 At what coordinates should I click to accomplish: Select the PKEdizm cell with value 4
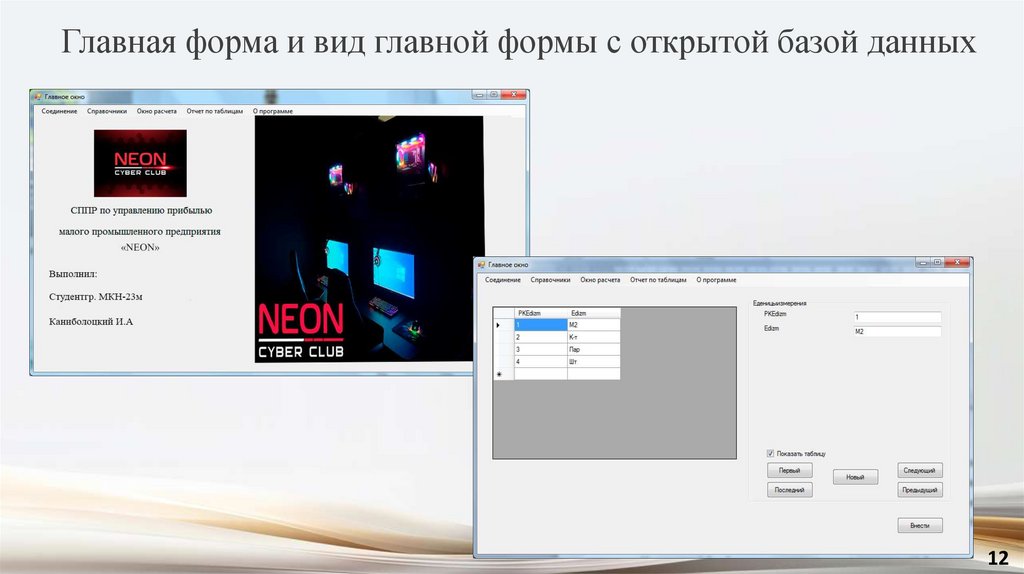[x=541, y=362]
